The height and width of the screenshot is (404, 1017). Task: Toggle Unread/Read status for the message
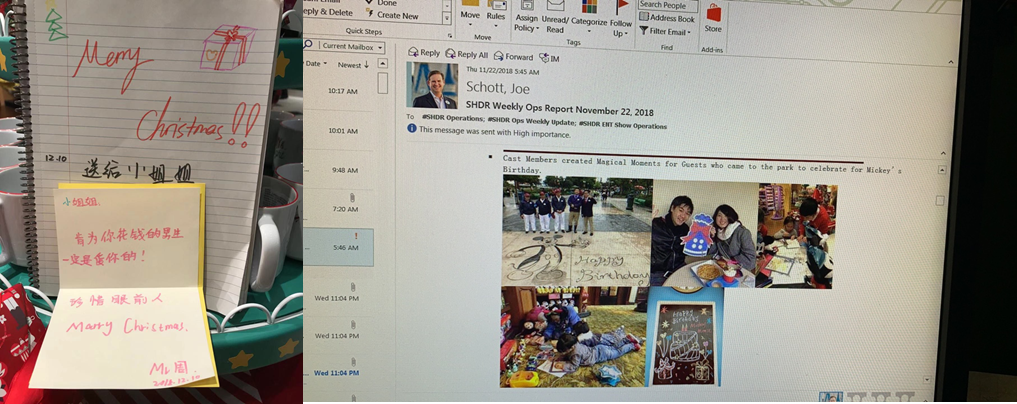point(555,20)
